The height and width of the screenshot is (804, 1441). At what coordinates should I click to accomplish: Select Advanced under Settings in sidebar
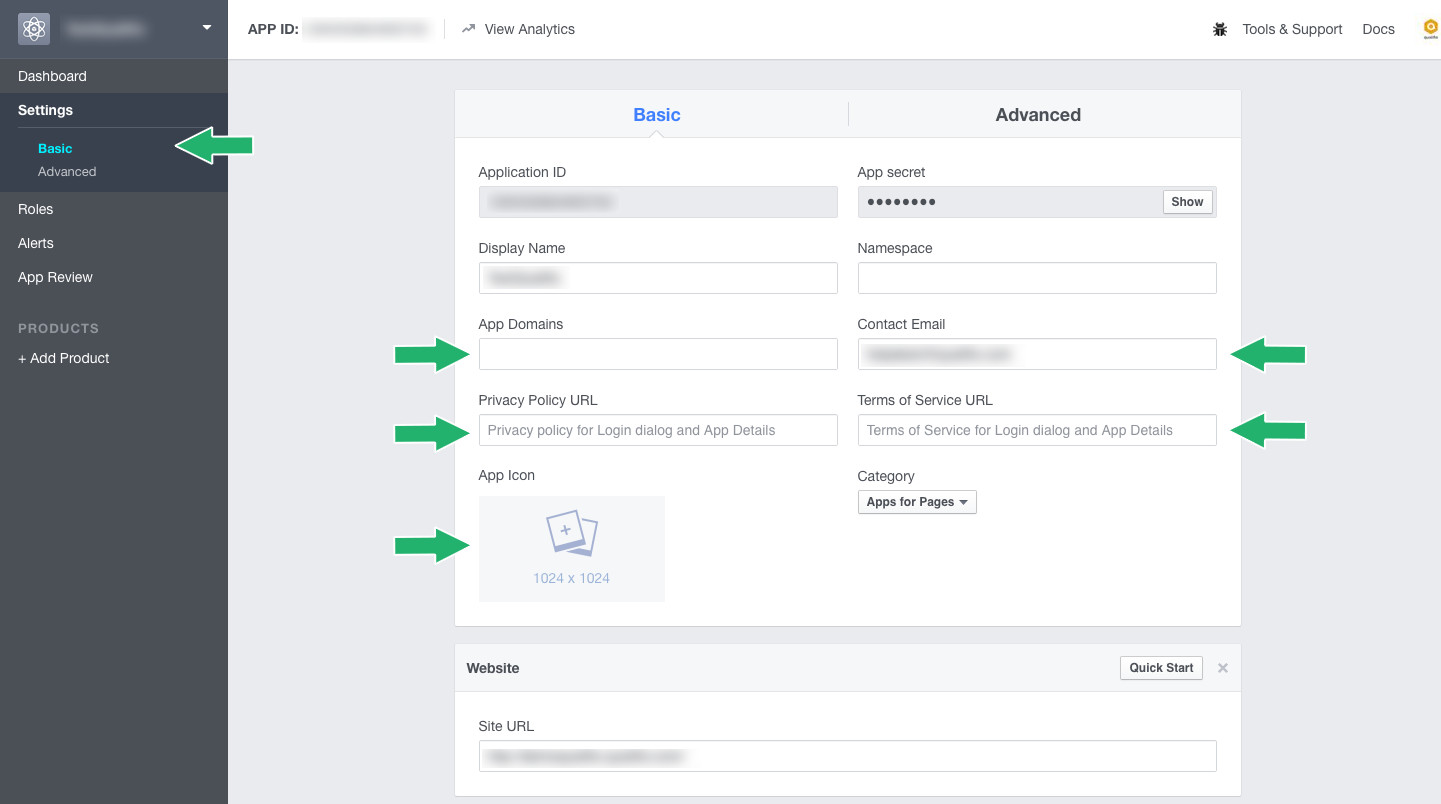pyautogui.click(x=67, y=172)
